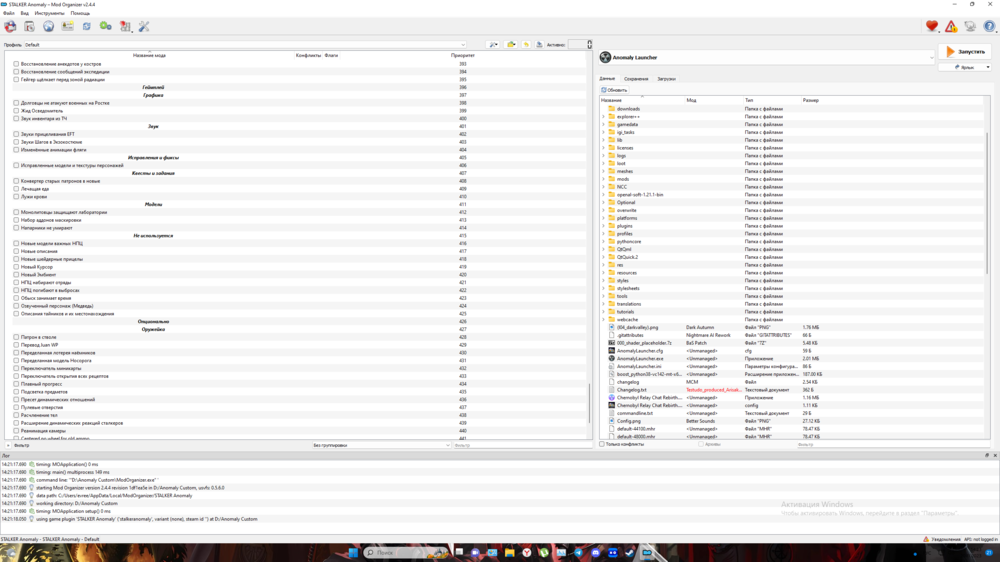Image resolution: width=1000 pixels, height=562 pixels.
Task: Toggle the 'Новый Курсор' mod checkbox
Action: (x=16, y=267)
